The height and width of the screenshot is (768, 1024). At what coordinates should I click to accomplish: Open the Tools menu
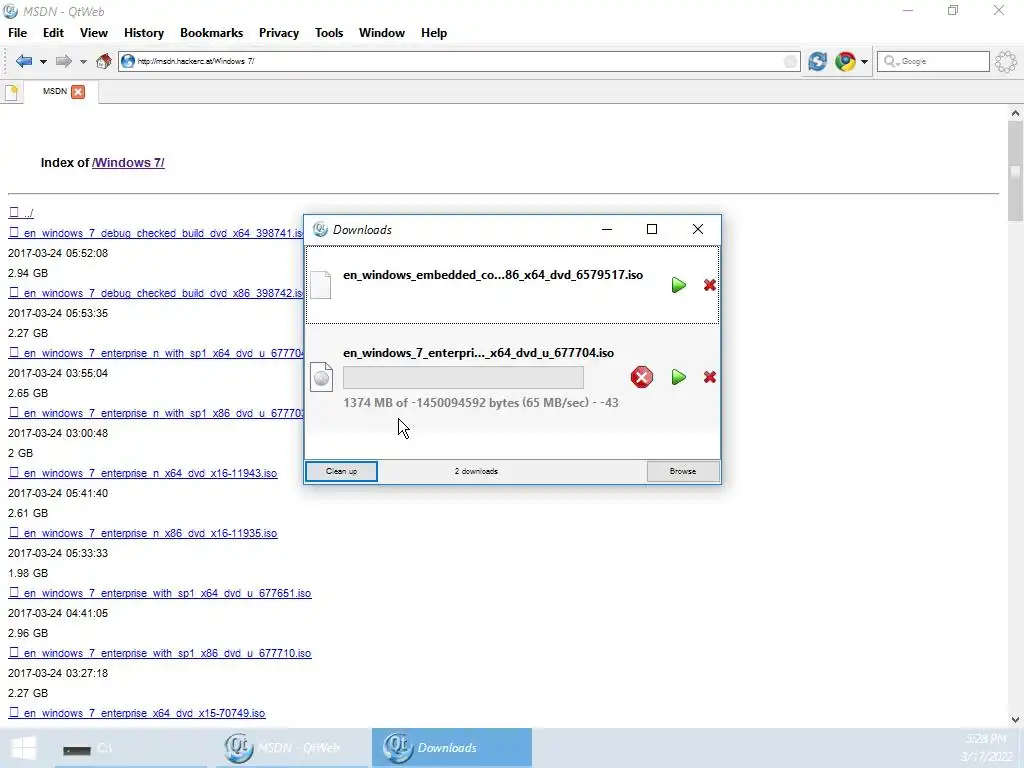coord(328,33)
